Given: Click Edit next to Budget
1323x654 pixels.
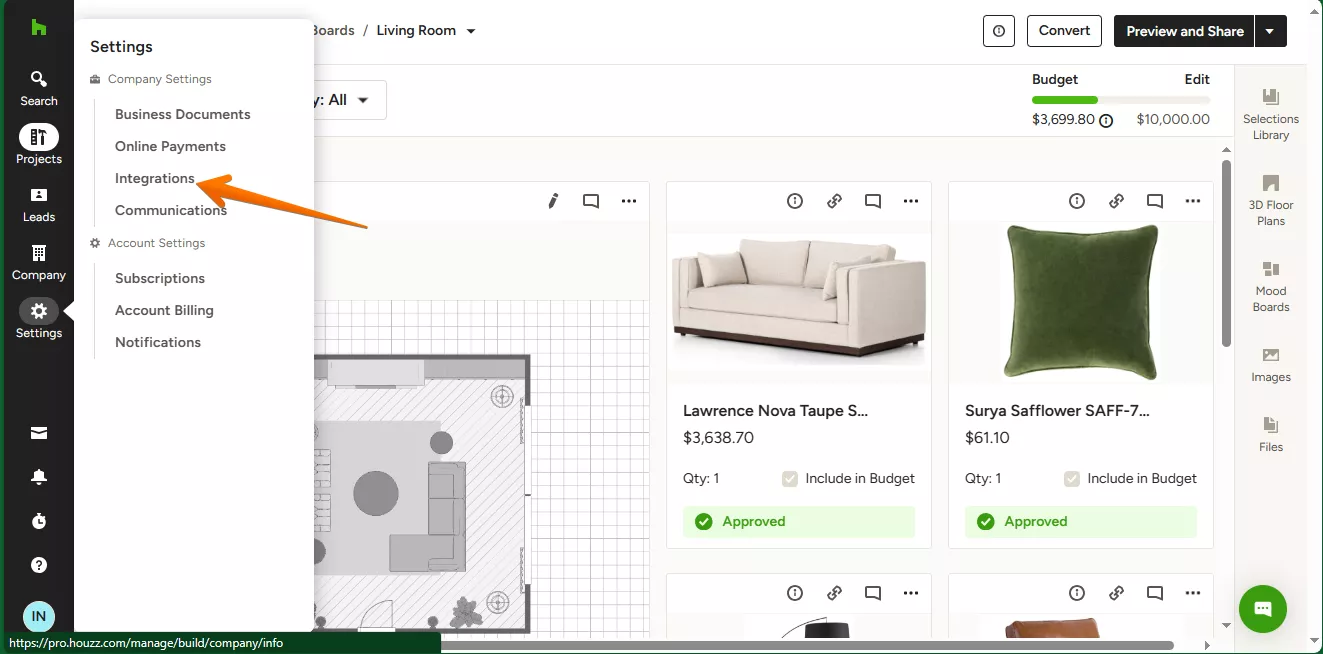Looking at the screenshot, I should coord(1197,79).
